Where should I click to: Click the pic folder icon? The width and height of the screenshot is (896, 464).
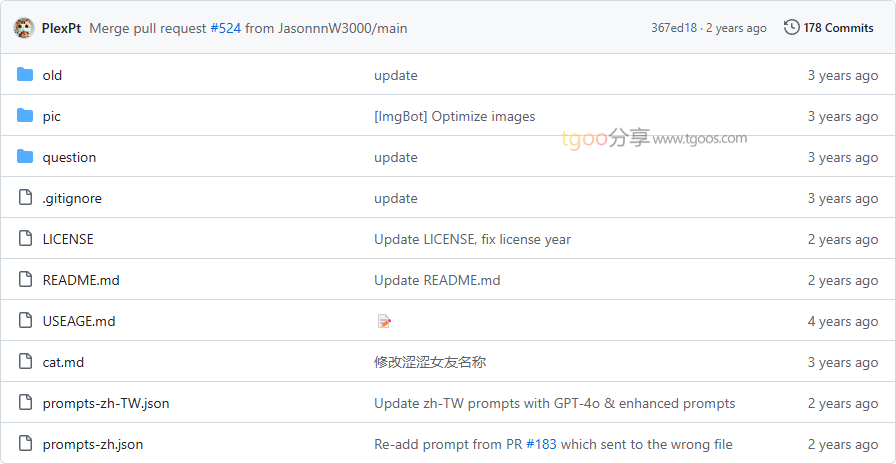tap(25, 116)
